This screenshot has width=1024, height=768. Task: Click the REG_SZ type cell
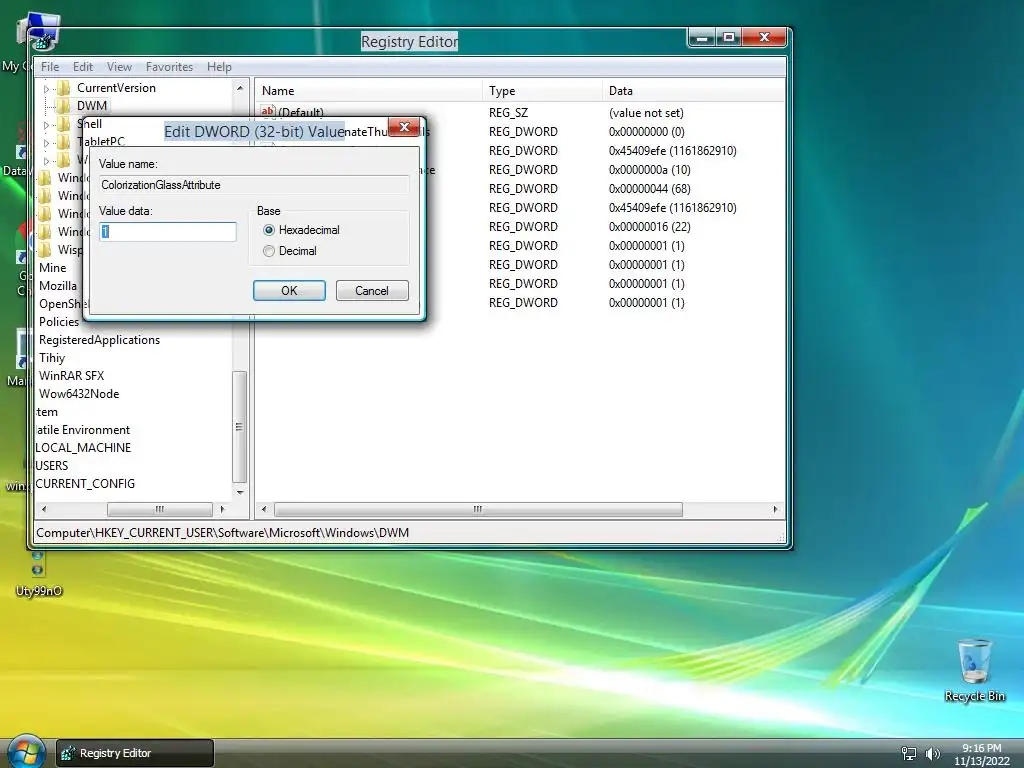[508, 113]
